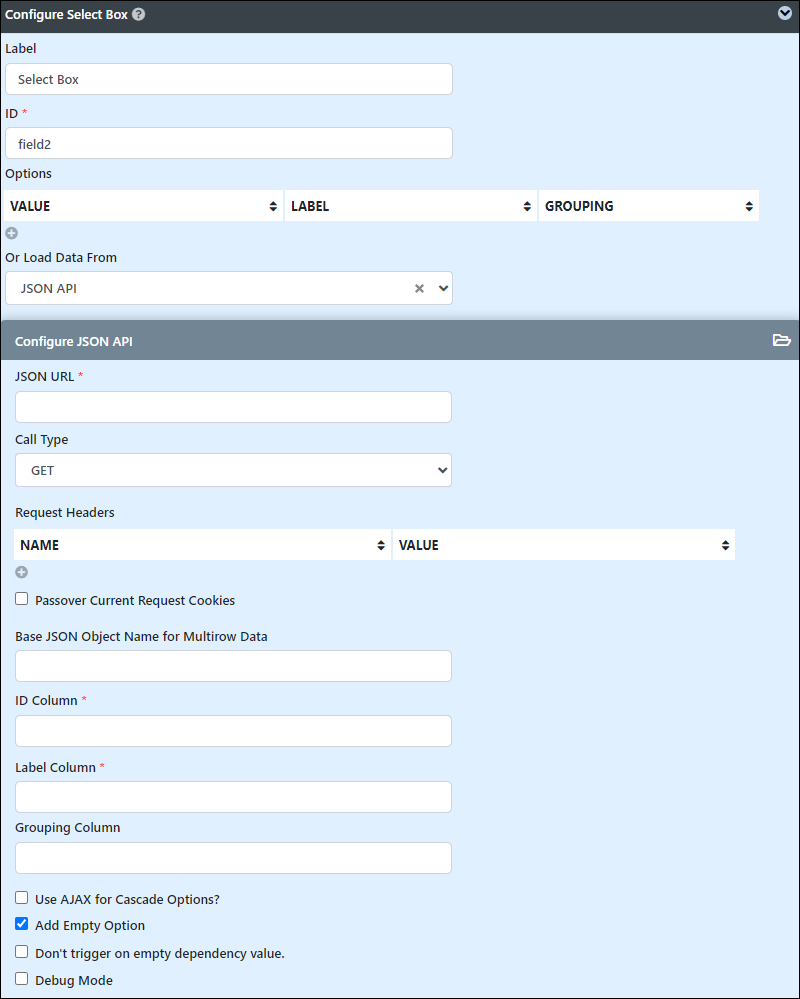Uncheck Add Empty Option
Image resolution: width=800 pixels, height=999 pixels.
click(22, 923)
